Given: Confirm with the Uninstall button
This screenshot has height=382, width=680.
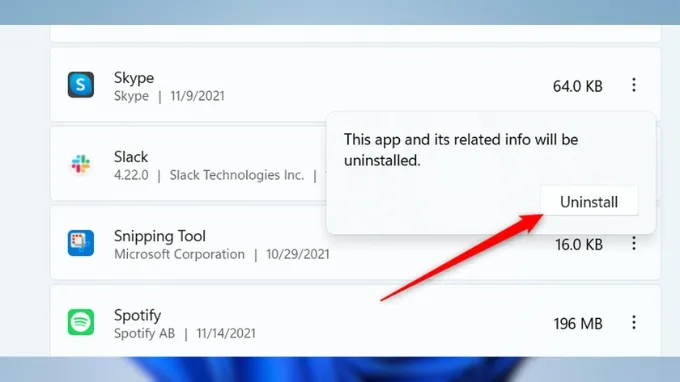Looking at the screenshot, I should click(x=589, y=201).
